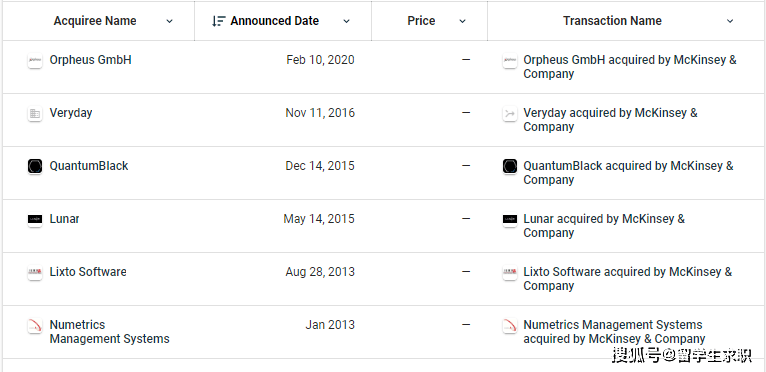Click the Lunar acquiree logo icon
Image resolution: width=766 pixels, height=372 pixels.
35,219
